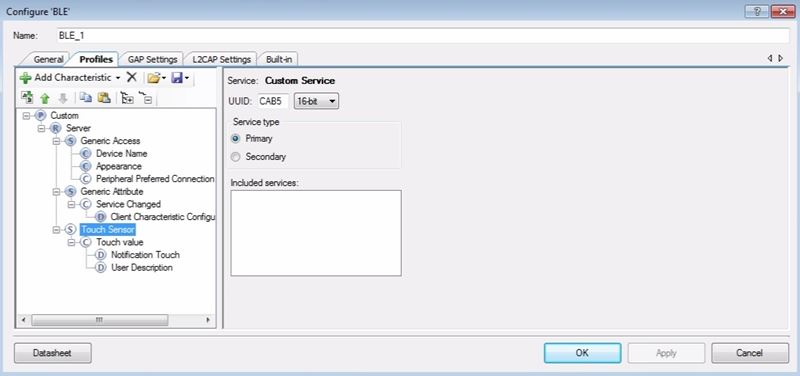This screenshot has height=376, width=800.
Task: Select Notification Touch in the tree
Action: (x=145, y=255)
